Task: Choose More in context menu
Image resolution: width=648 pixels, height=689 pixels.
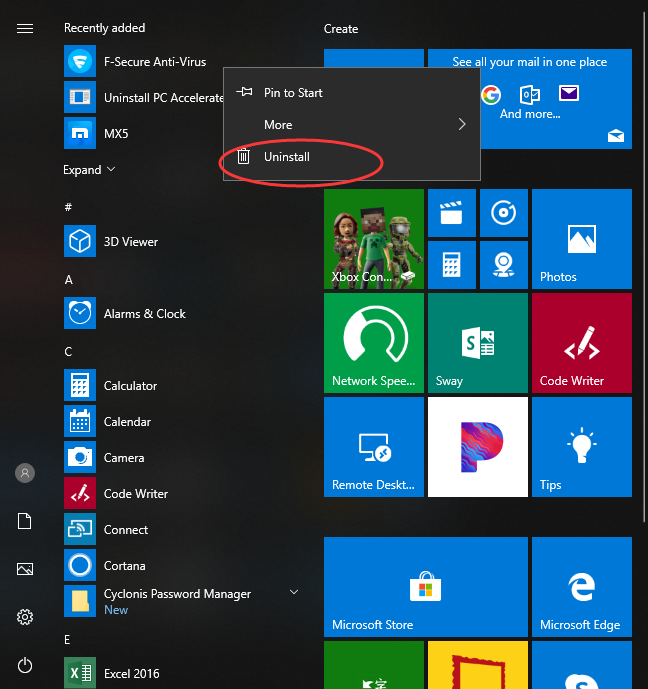Action: pos(352,125)
